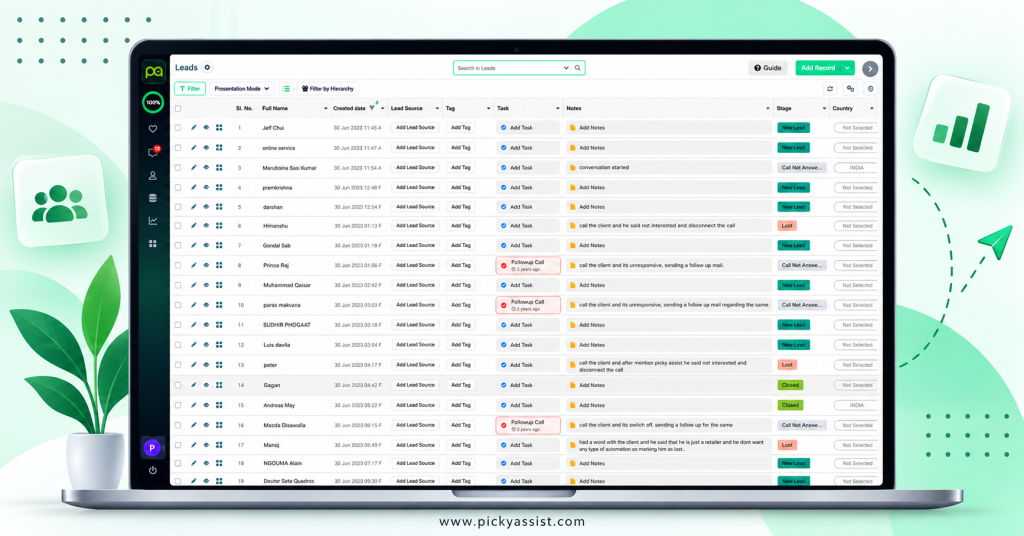Open the dropdown arrow beside Add Record
This screenshot has height=536, width=1024.
click(x=848, y=68)
